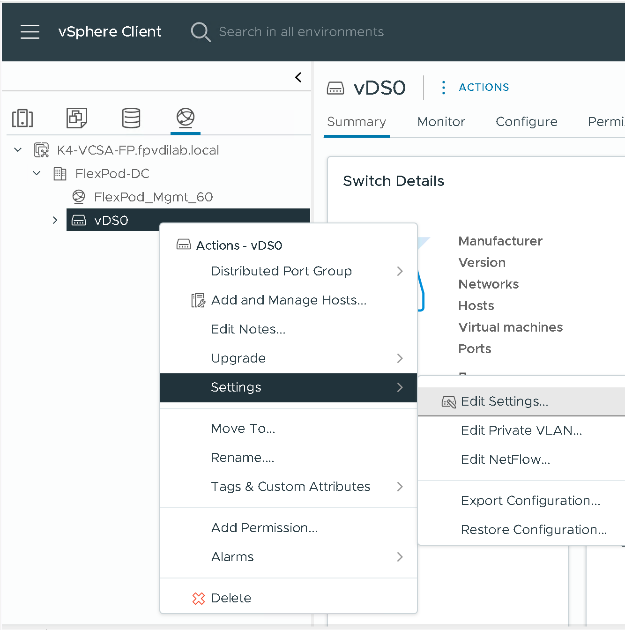Expand Tags & Custom Attributes chevron

400,487
